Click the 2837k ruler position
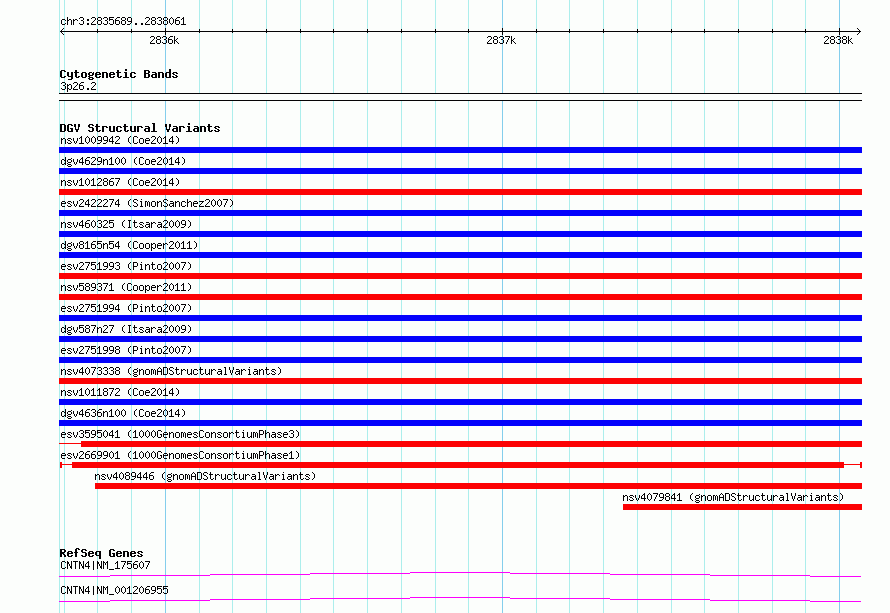Image resolution: width=890 pixels, height=613 pixels. click(501, 40)
